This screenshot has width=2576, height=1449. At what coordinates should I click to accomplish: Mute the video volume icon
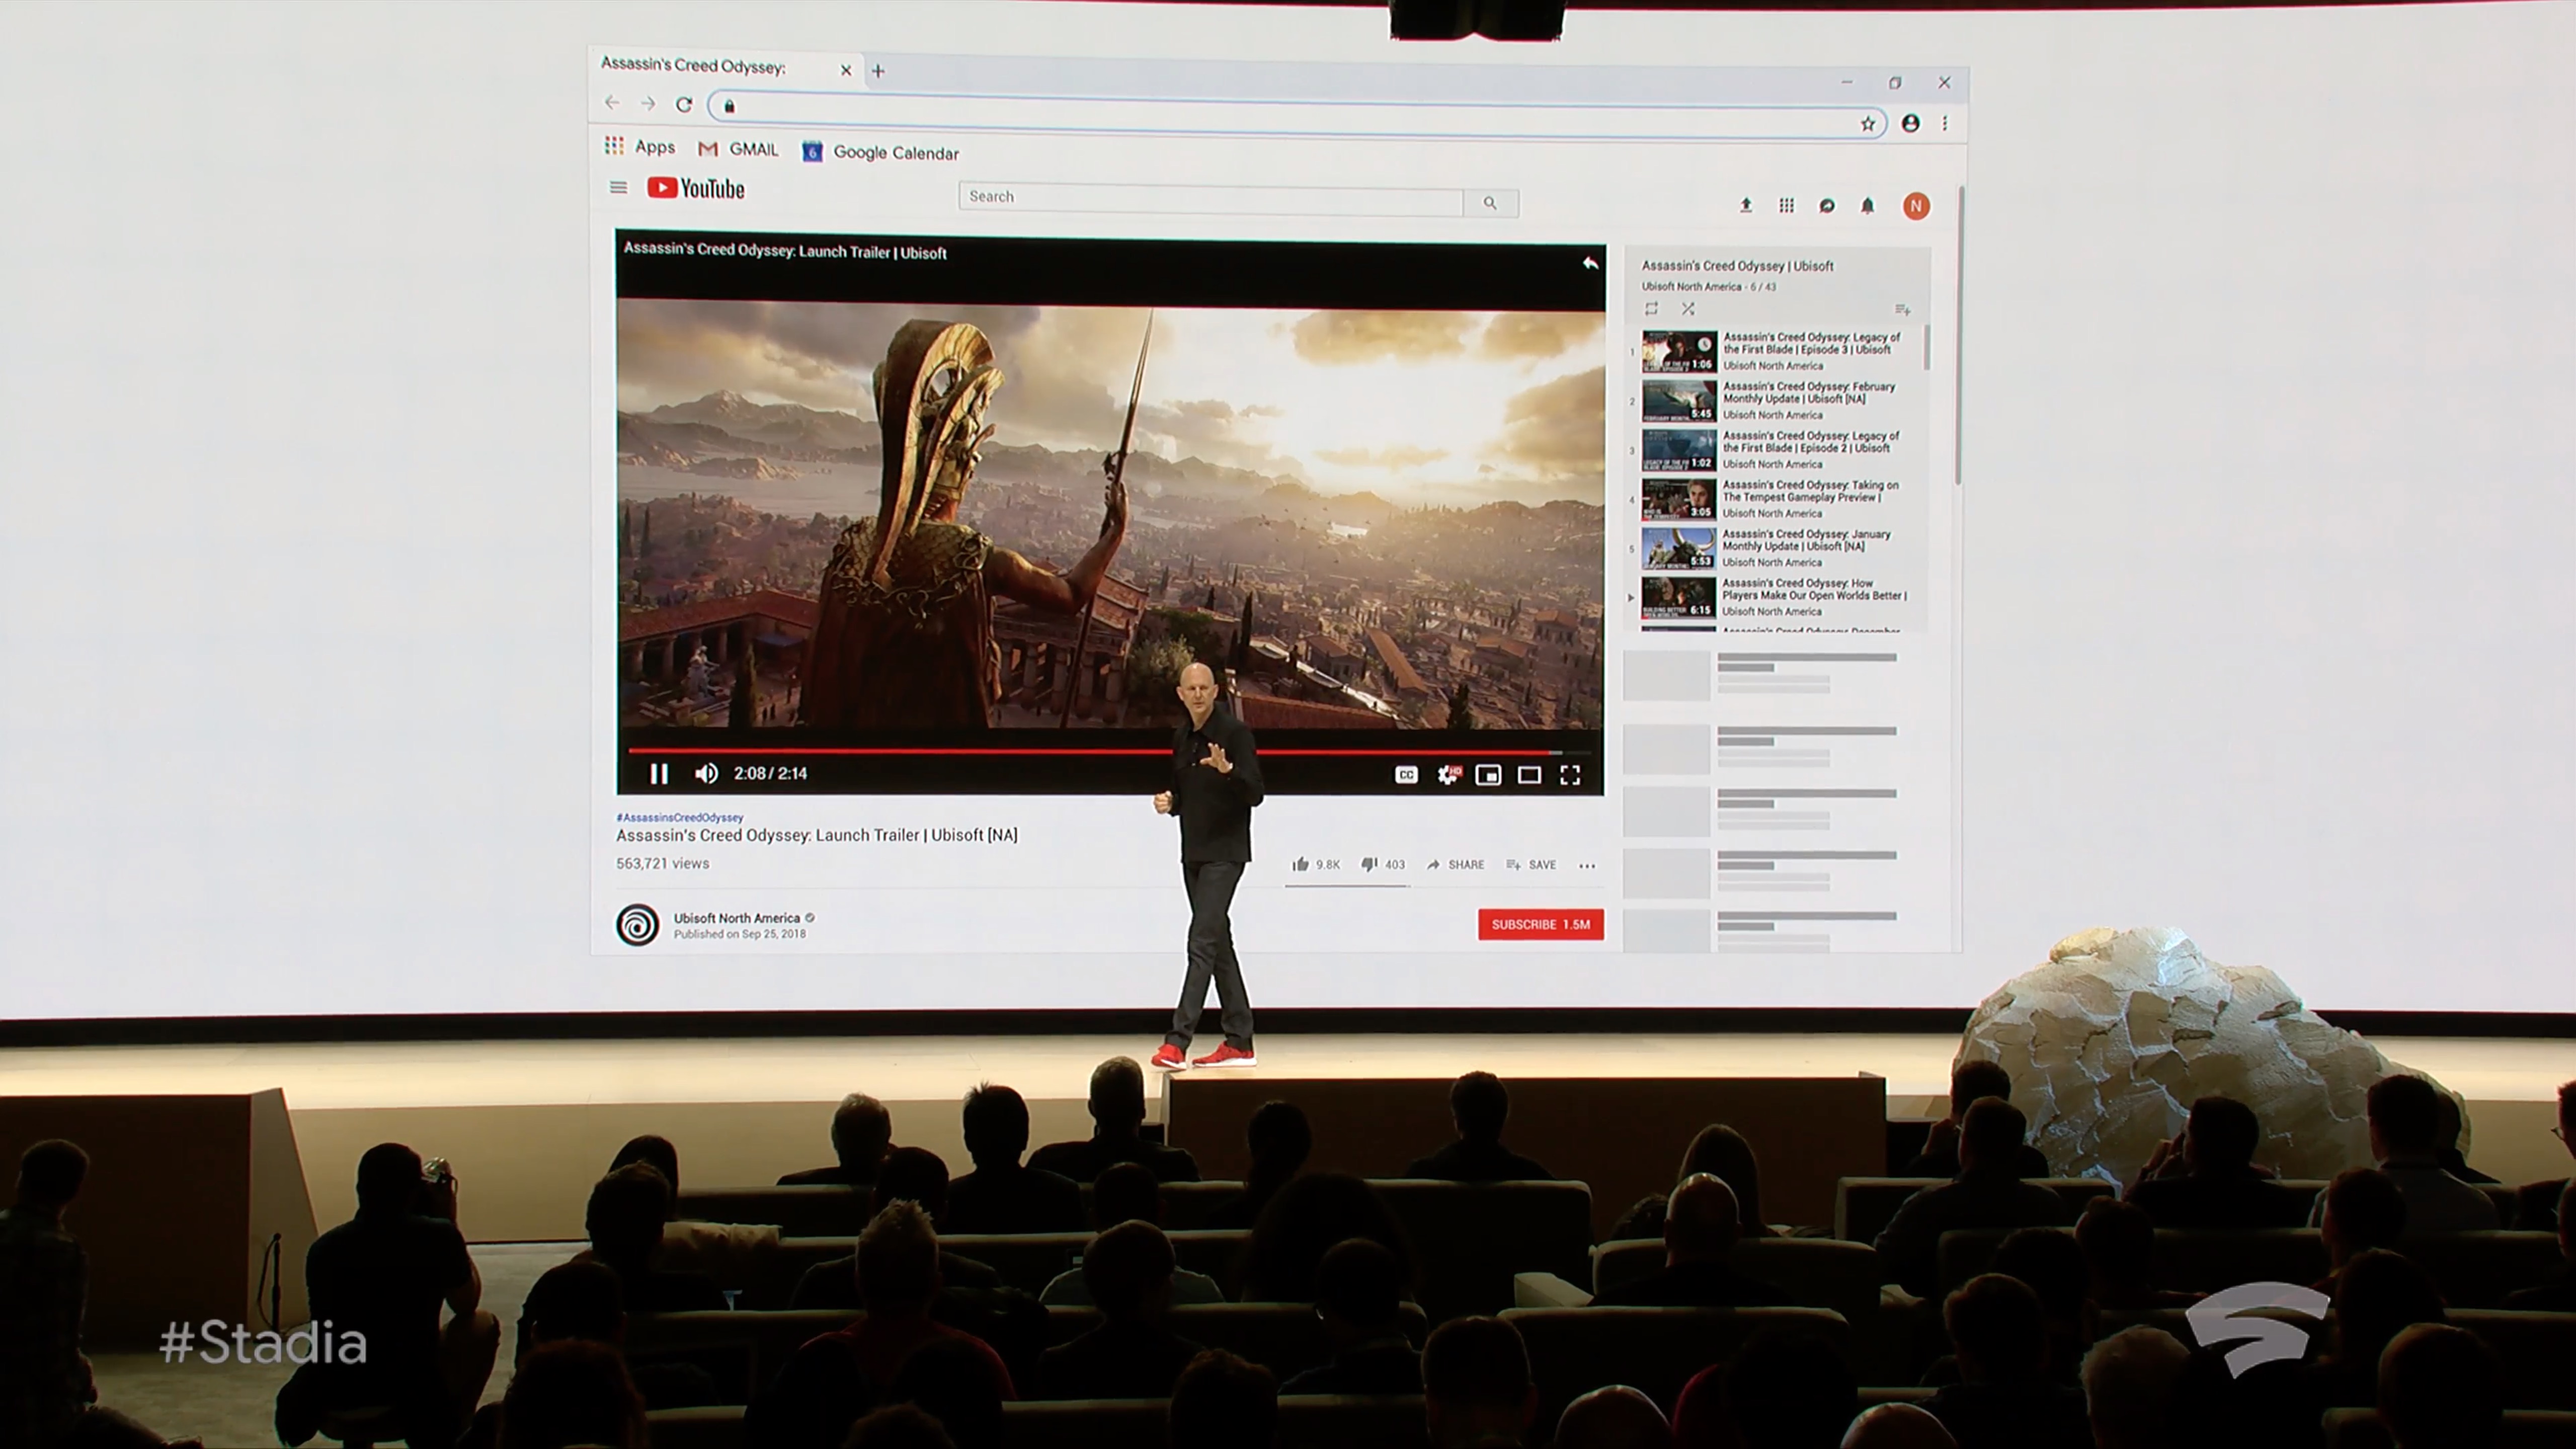[x=706, y=773]
